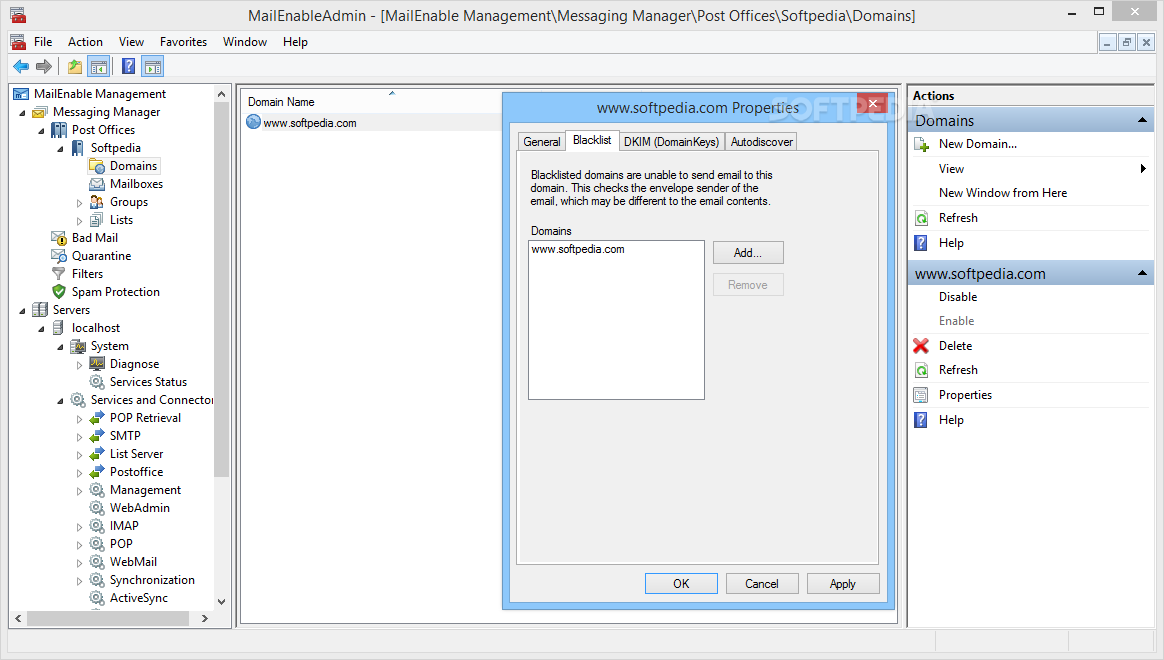This screenshot has height=660, width=1164.
Task: Click the Up one level folder icon
Action: click(75, 67)
